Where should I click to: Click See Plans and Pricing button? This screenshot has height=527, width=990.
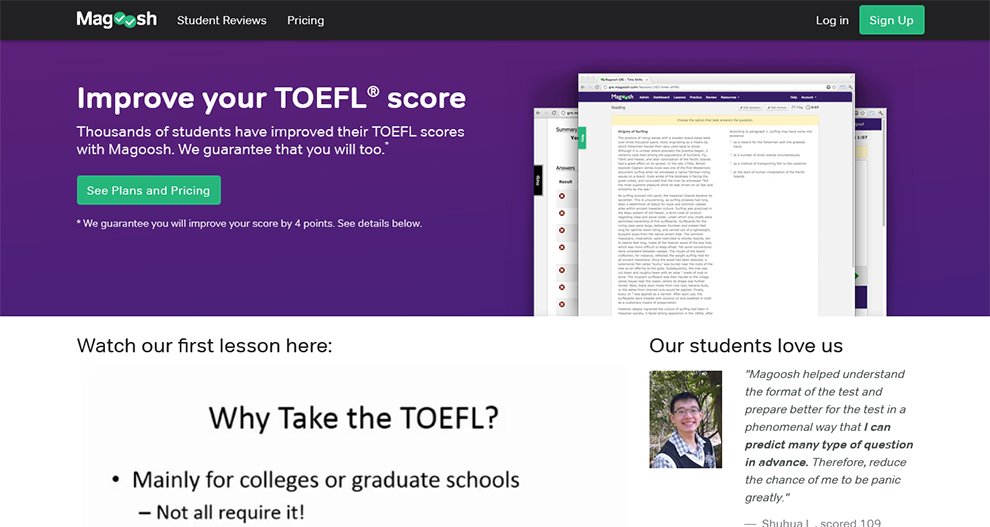coord(148,190)
